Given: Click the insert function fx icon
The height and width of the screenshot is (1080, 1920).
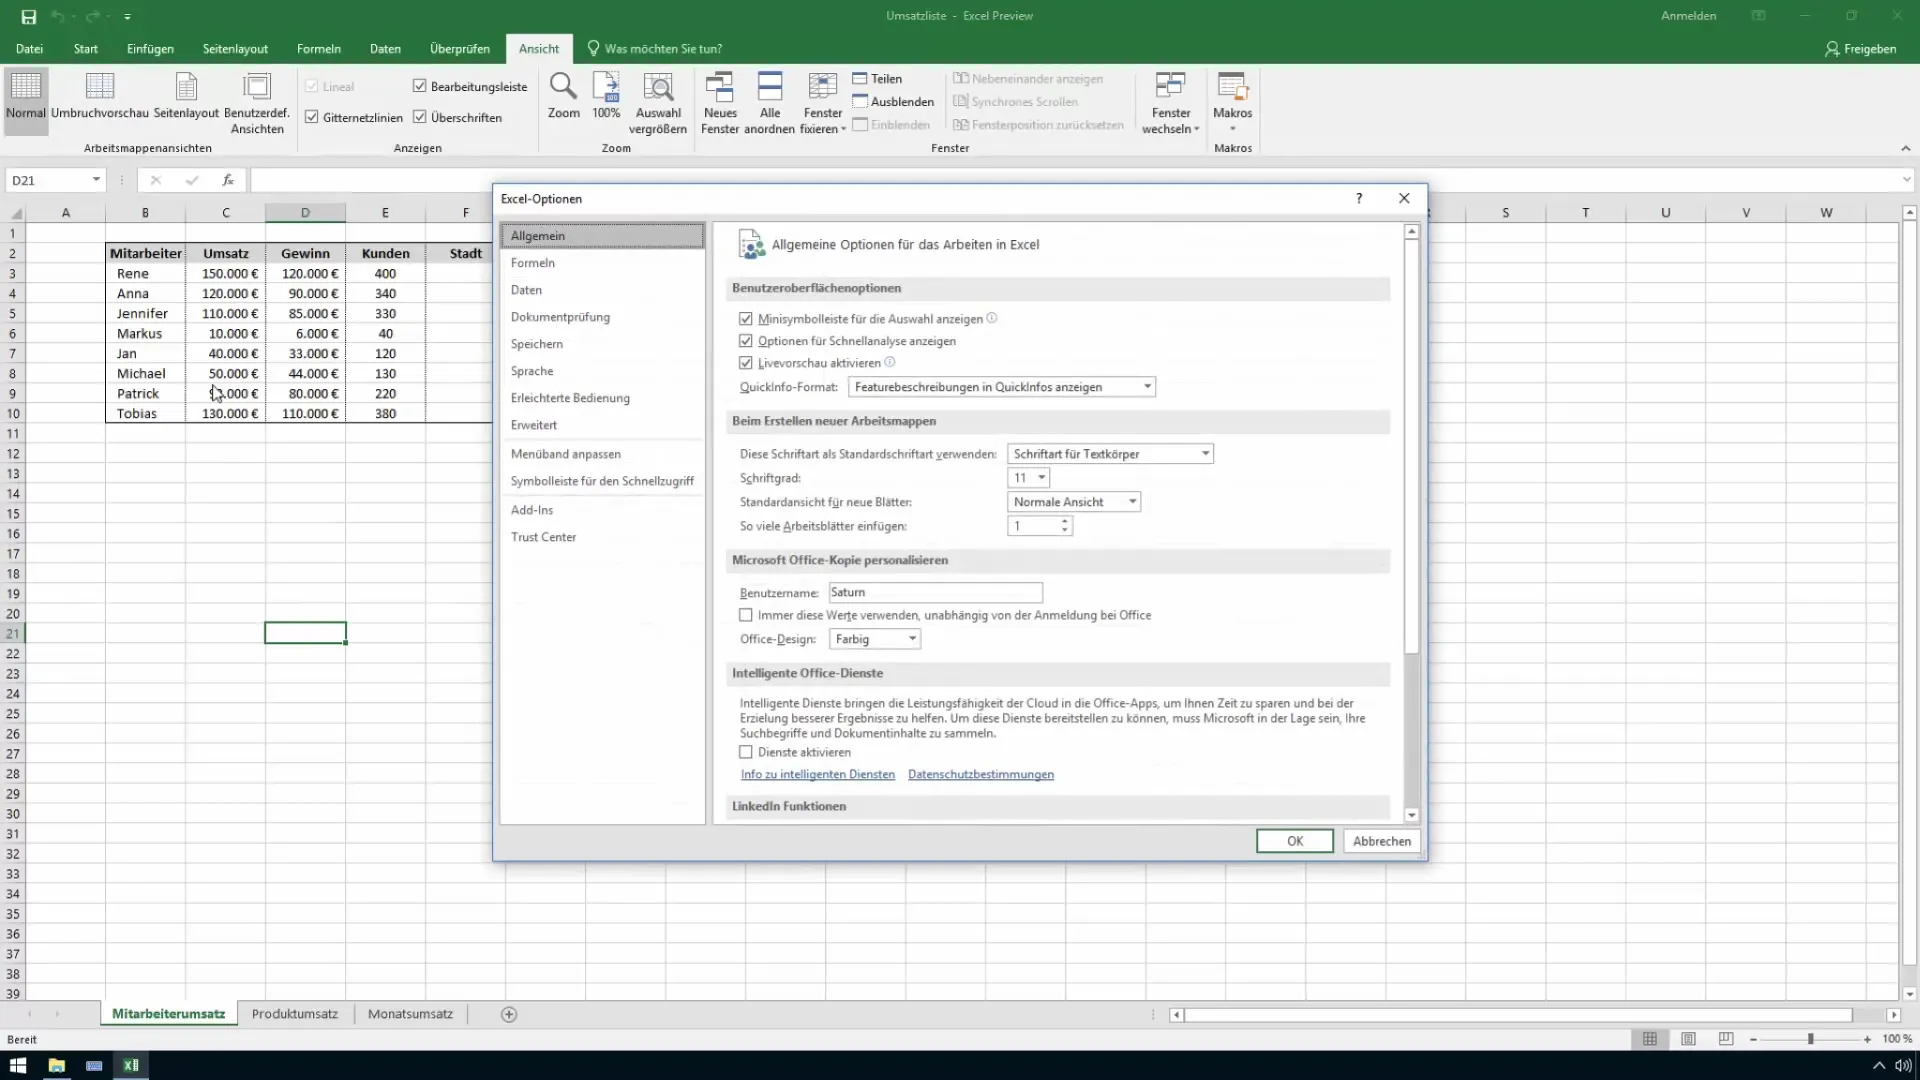Looking at the screenshot, I should tap(228, 180).
